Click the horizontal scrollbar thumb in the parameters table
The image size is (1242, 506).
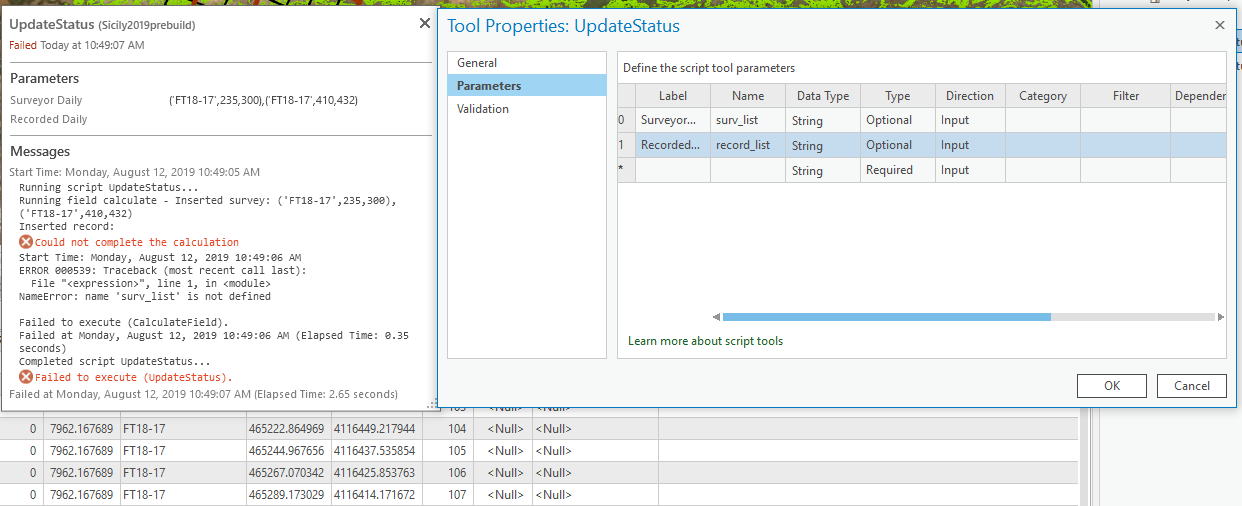[x=886, y=317]
